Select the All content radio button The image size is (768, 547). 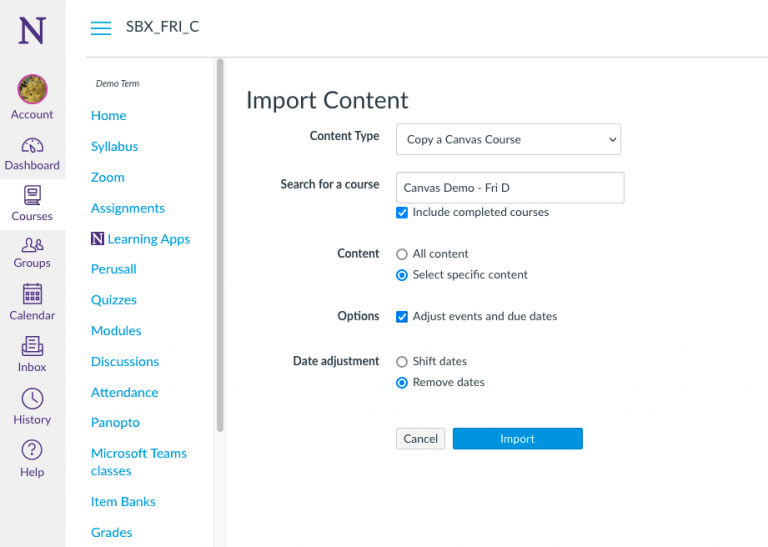[402, 254]
